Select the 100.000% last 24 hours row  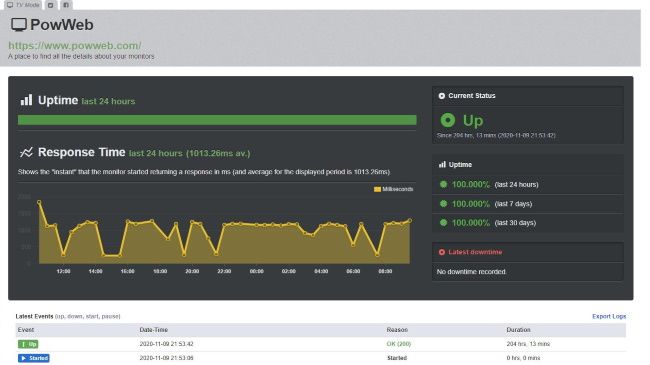[528, 185]
